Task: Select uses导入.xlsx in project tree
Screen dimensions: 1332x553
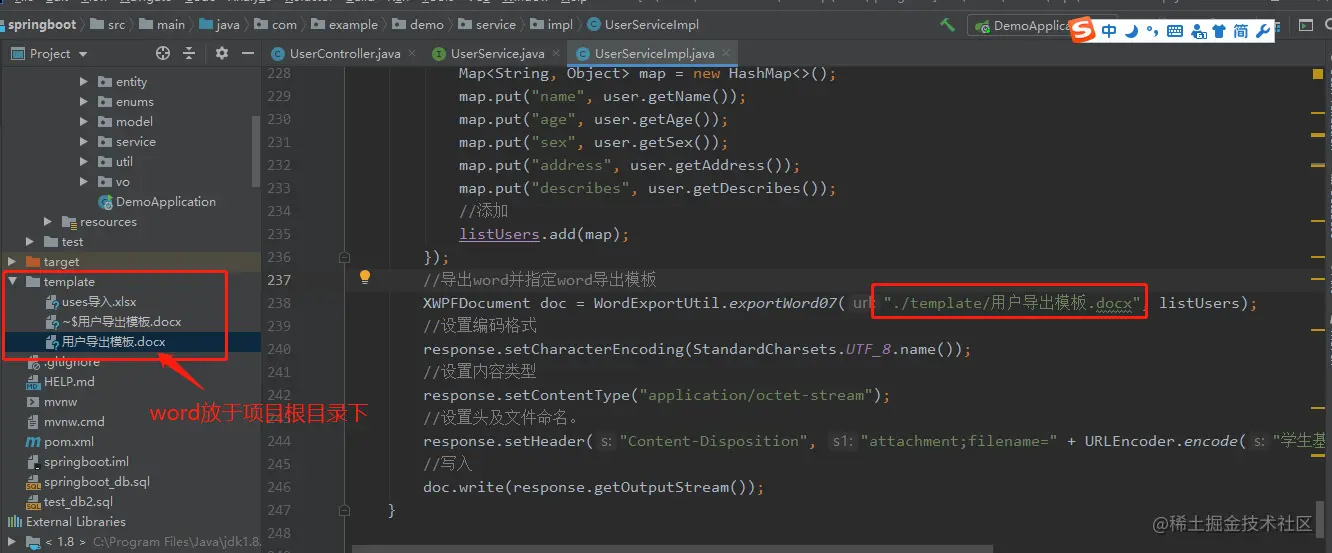Action: click(x=99, y=301)
